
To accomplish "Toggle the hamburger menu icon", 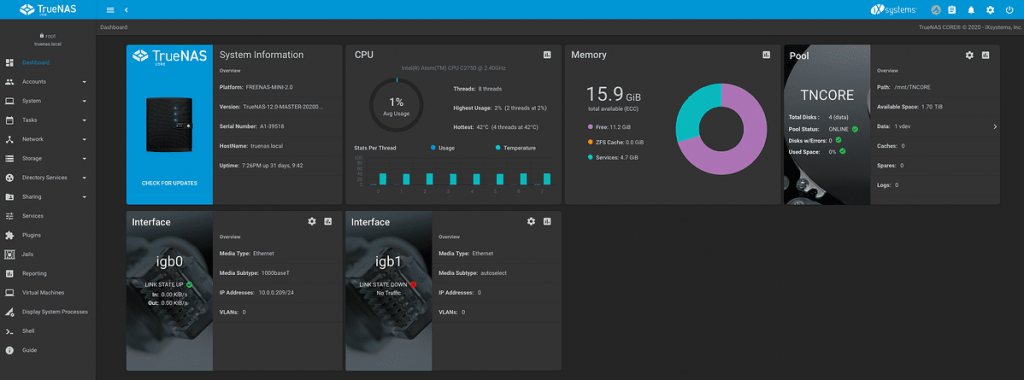I will [x=110, y=10].
